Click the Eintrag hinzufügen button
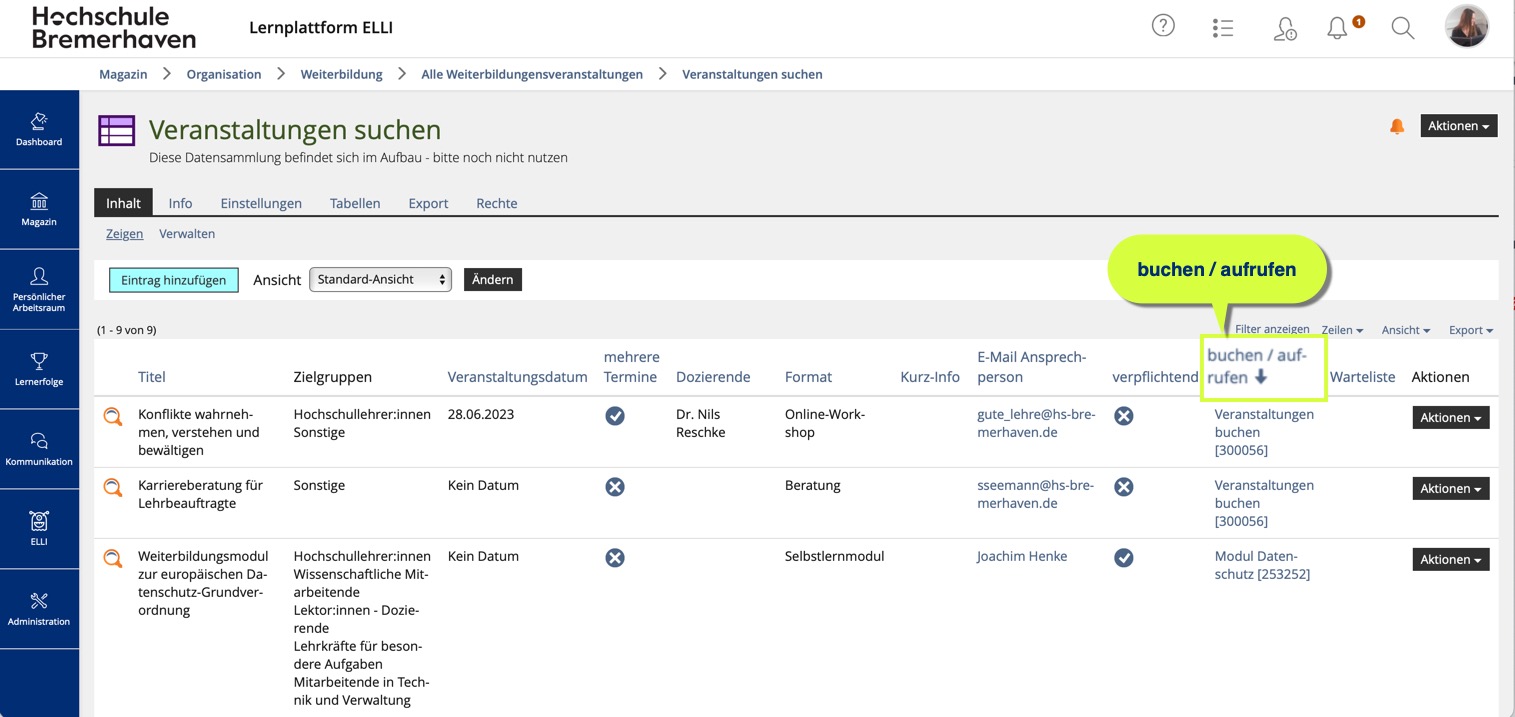The width and height of the screenshot is (1515, 717). [x=174, y=280]
